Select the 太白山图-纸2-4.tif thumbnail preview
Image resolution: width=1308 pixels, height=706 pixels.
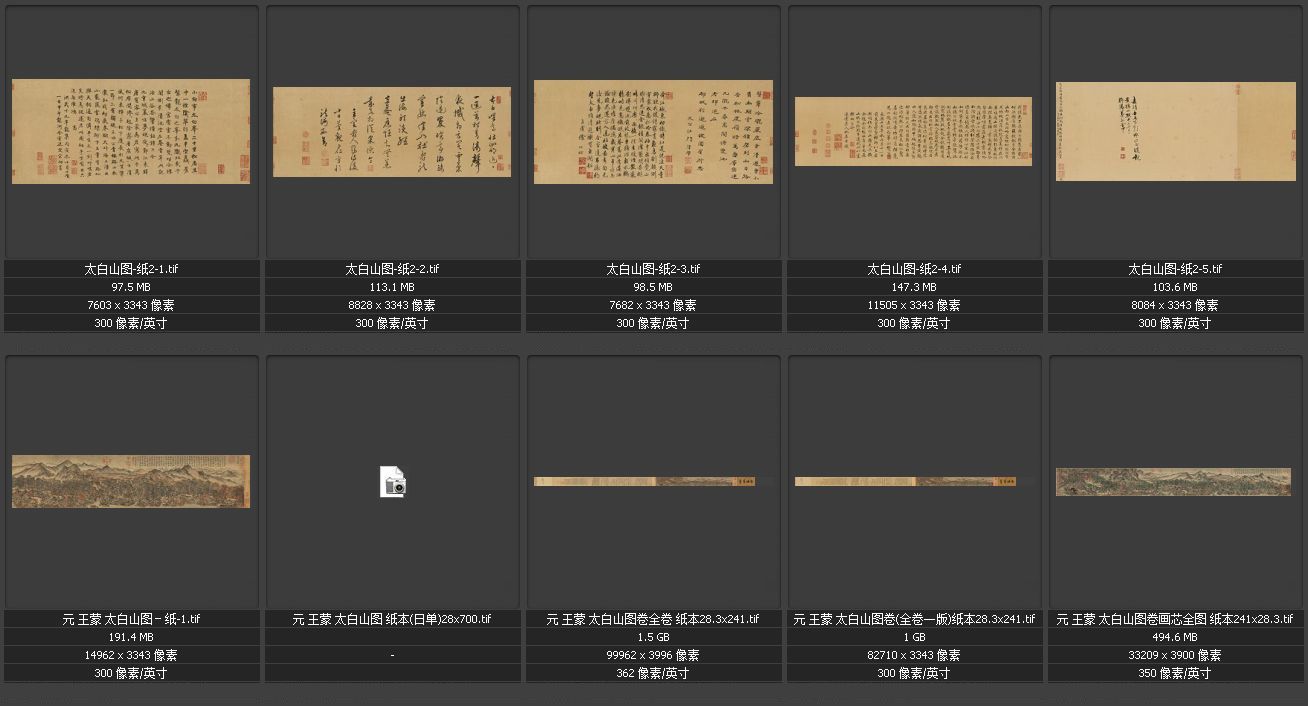913,131
